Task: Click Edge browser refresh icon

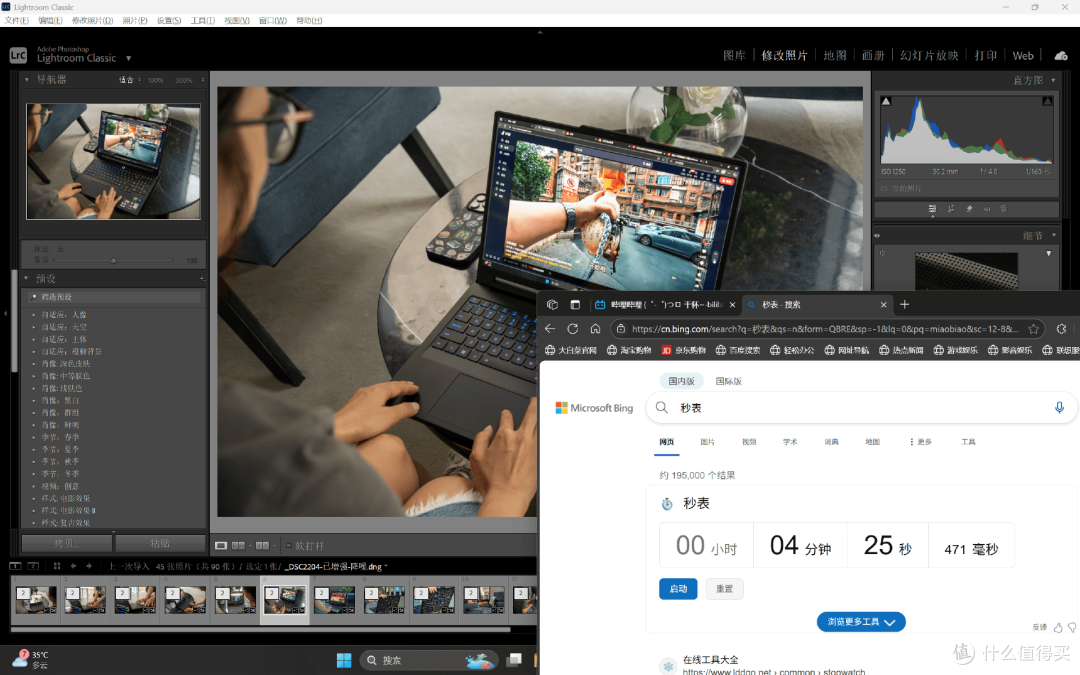Action: (572, 329)
